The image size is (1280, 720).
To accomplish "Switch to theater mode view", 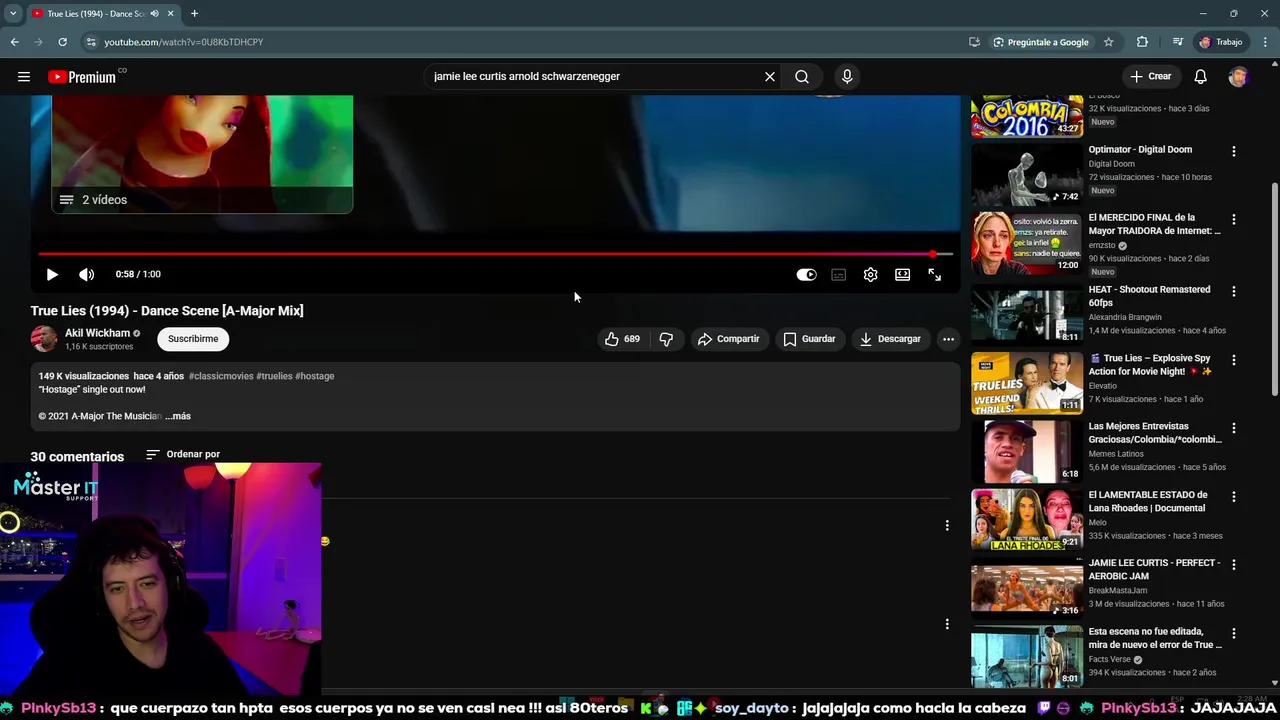I will pyautogui.click(x=903, y=274).
